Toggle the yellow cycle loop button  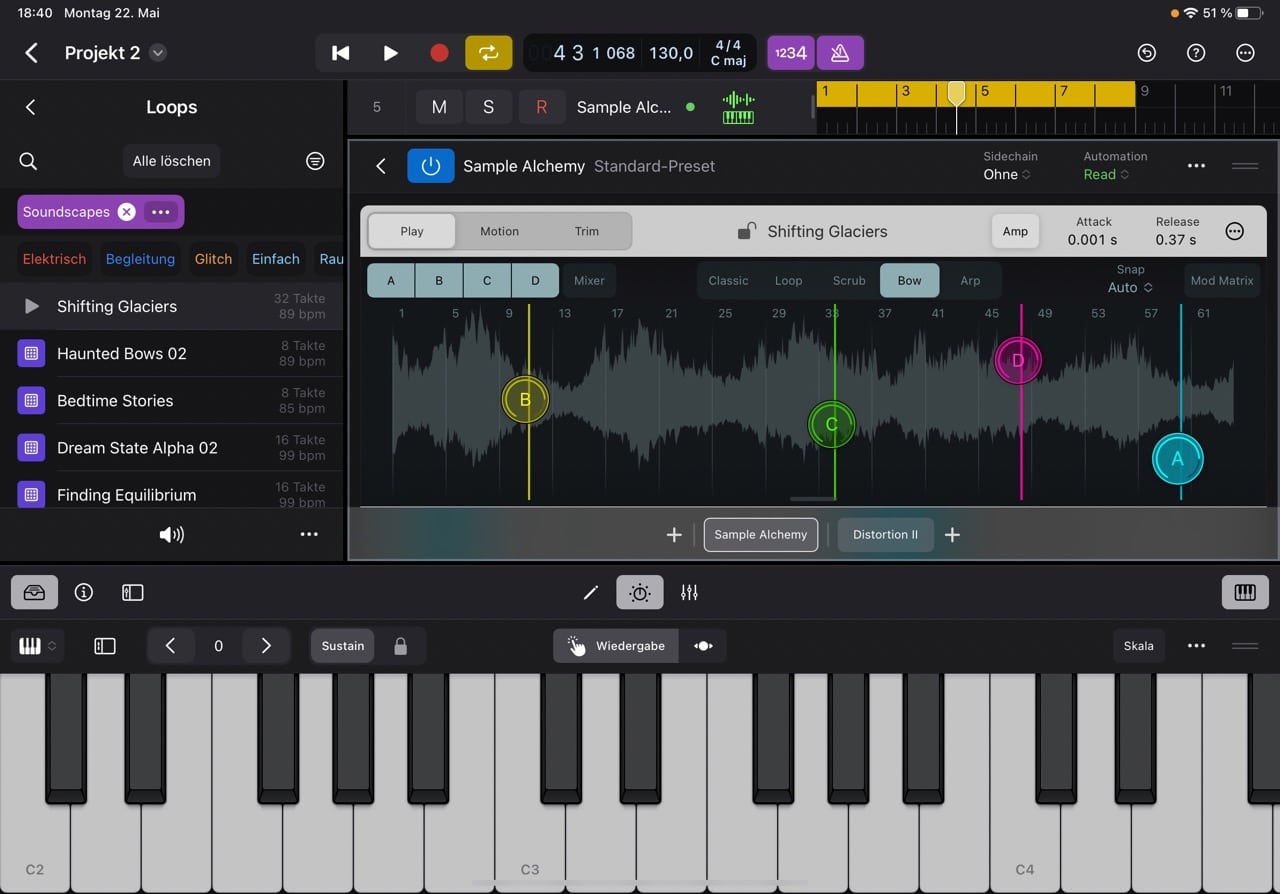(488, 53)
